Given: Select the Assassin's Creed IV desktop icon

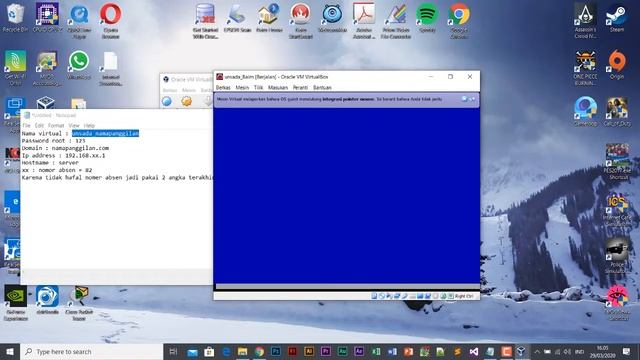Looking at the screenshot, I should point(585,20).
